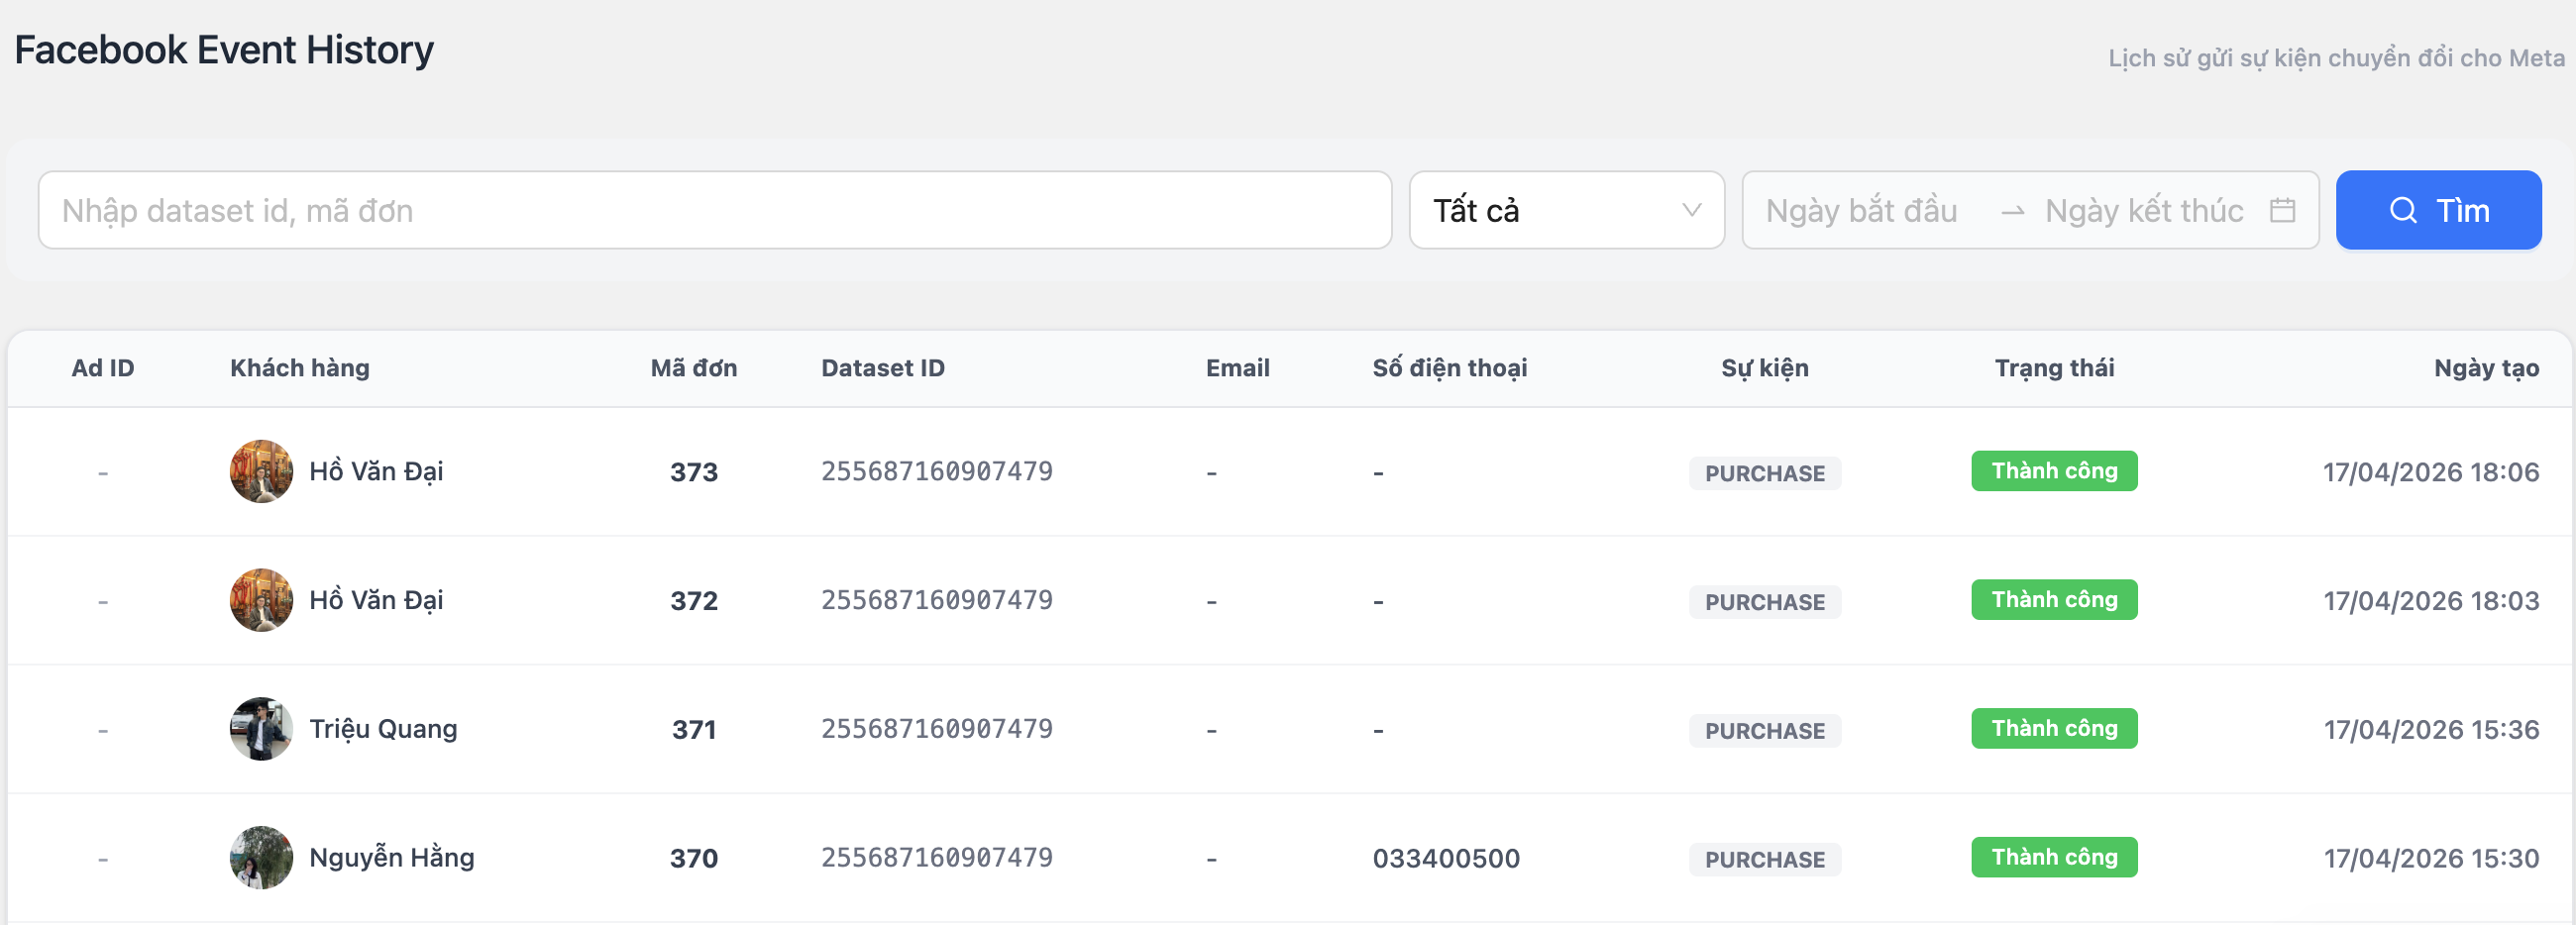Click the Trạng thái column header
The height and width of the screenshot is (925, 2576).
[2053, 368]
